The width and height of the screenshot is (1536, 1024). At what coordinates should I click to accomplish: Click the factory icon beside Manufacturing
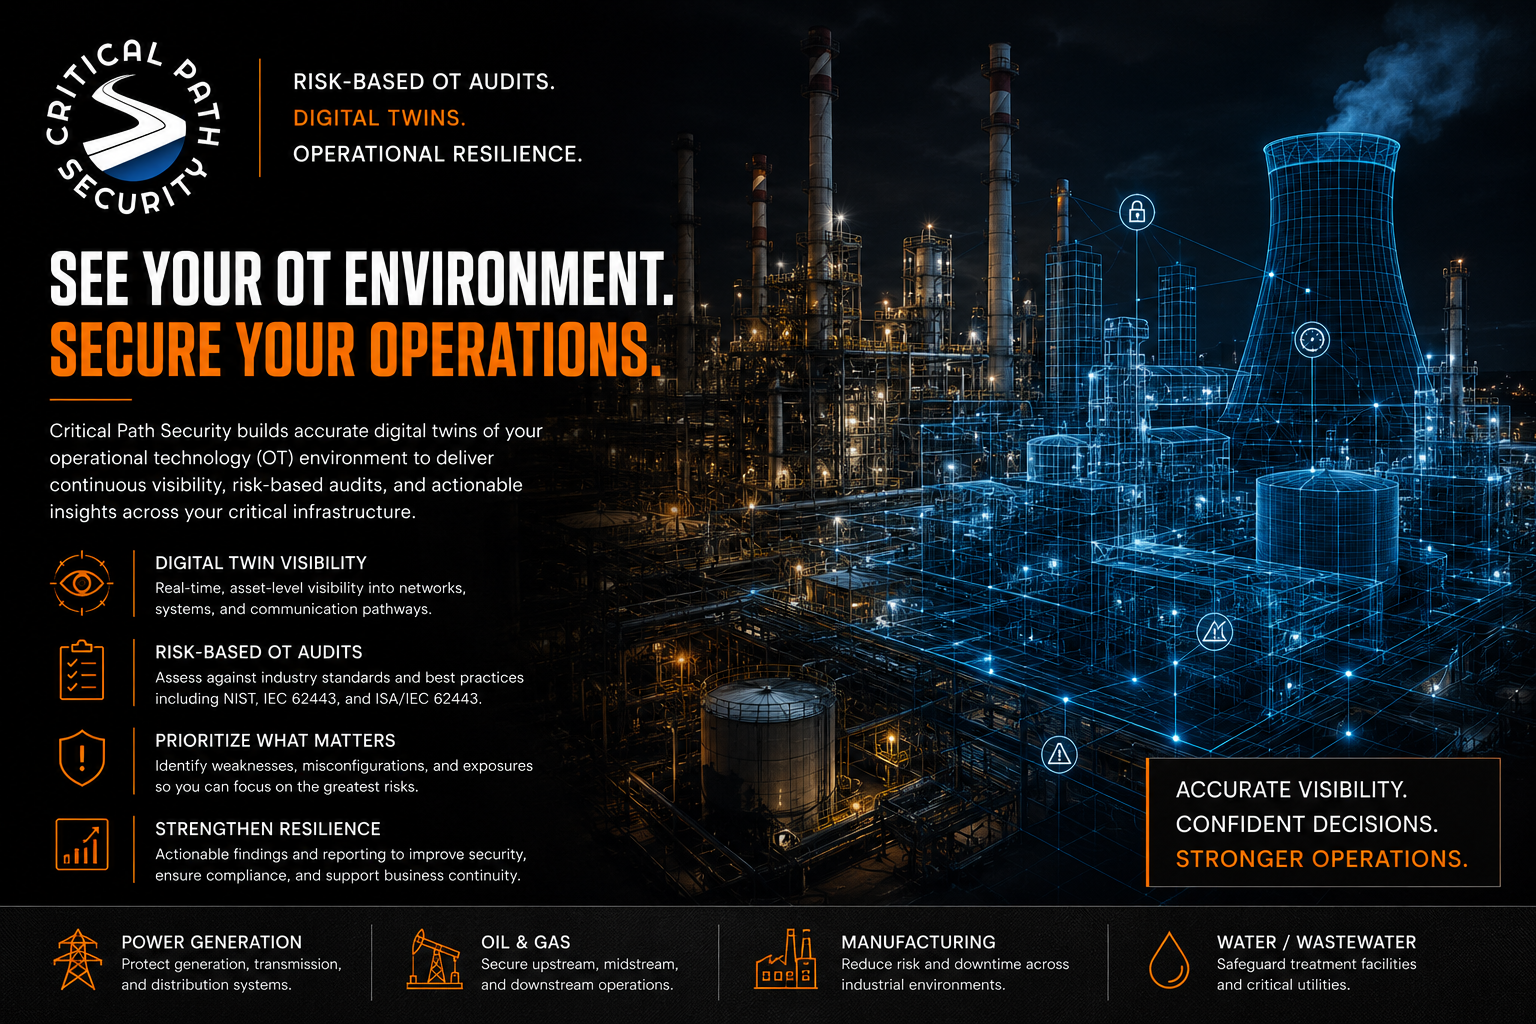pyautogui.click(x=785, y=960)
